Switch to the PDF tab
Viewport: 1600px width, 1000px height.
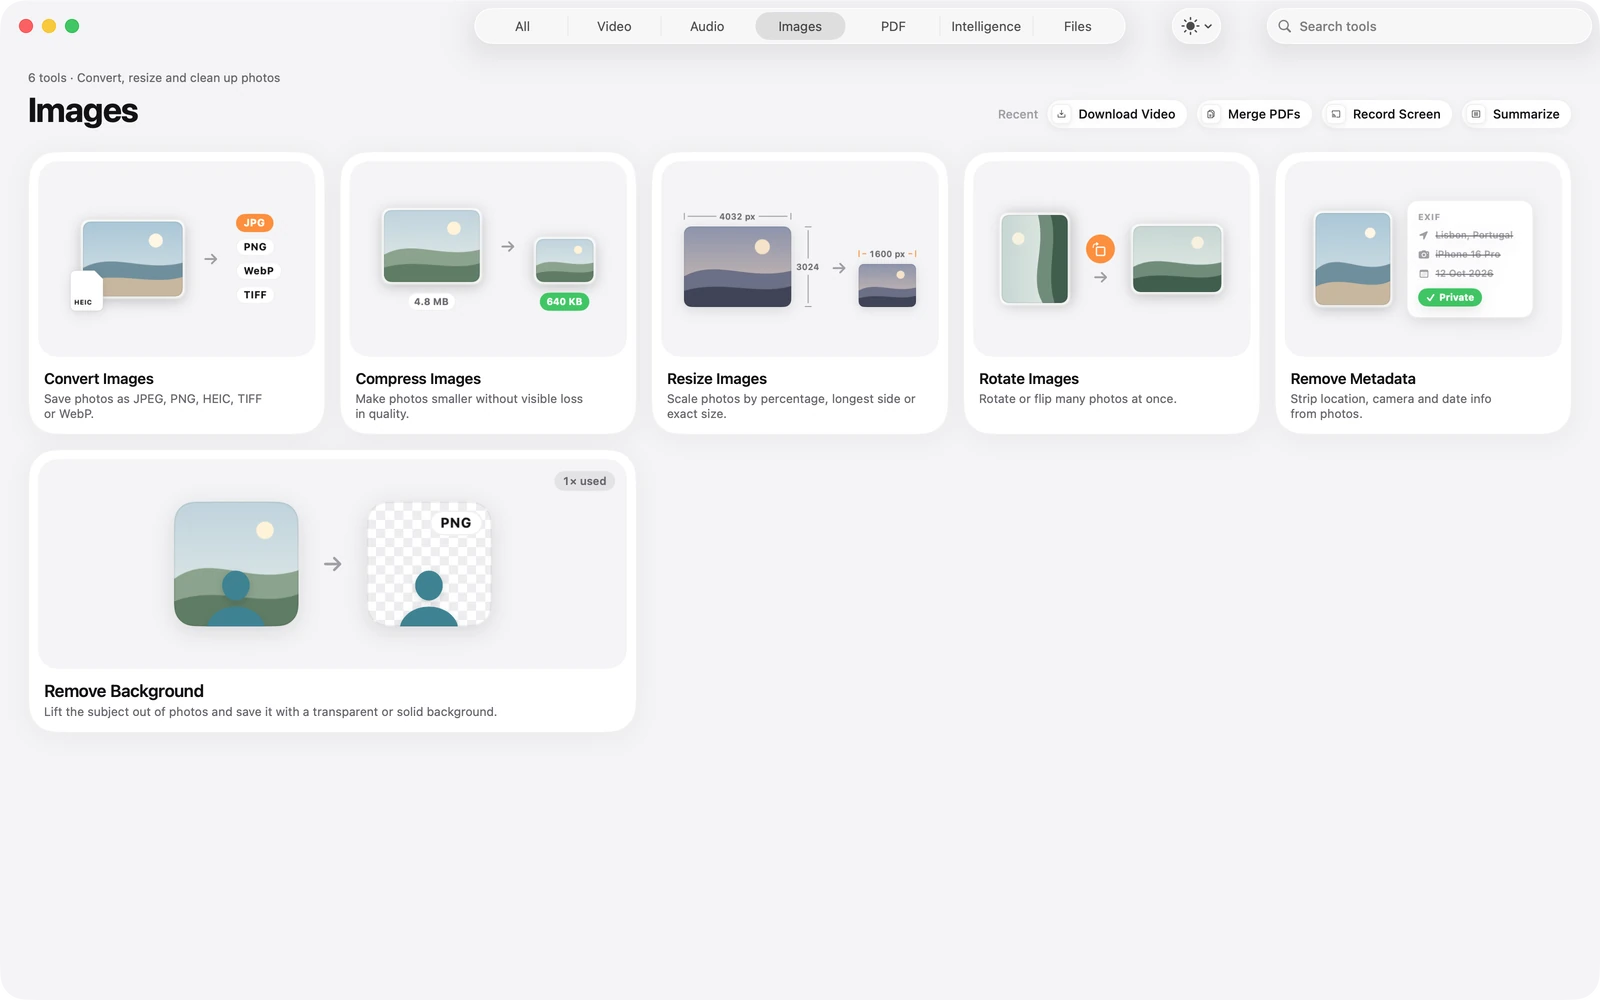893,27
